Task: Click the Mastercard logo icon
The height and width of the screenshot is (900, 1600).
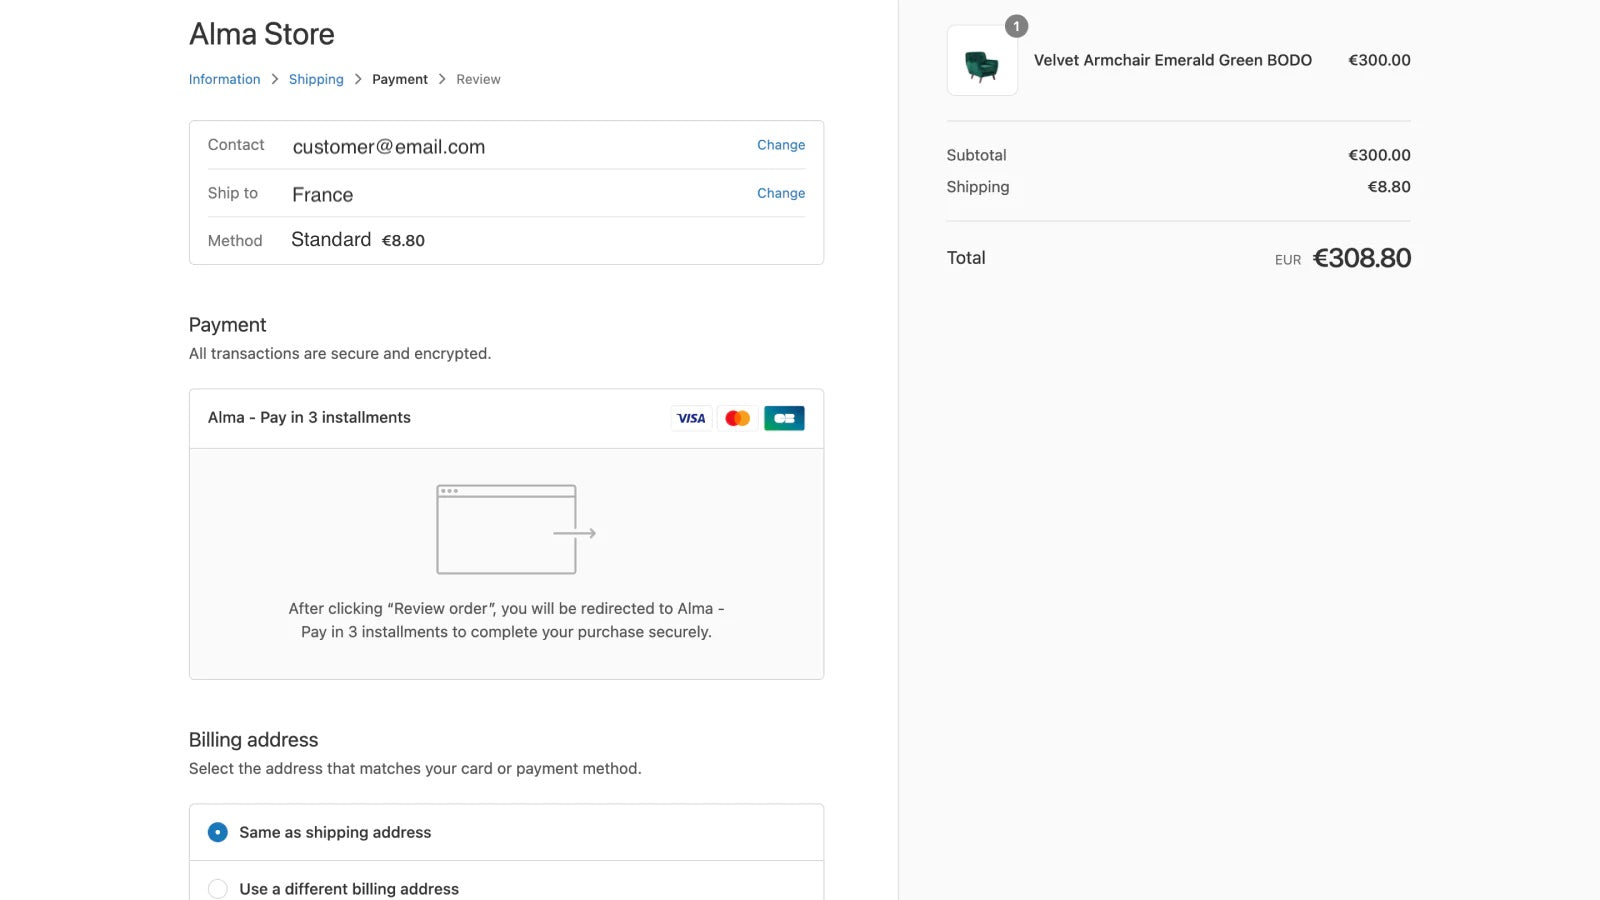Action: [738, 418]
